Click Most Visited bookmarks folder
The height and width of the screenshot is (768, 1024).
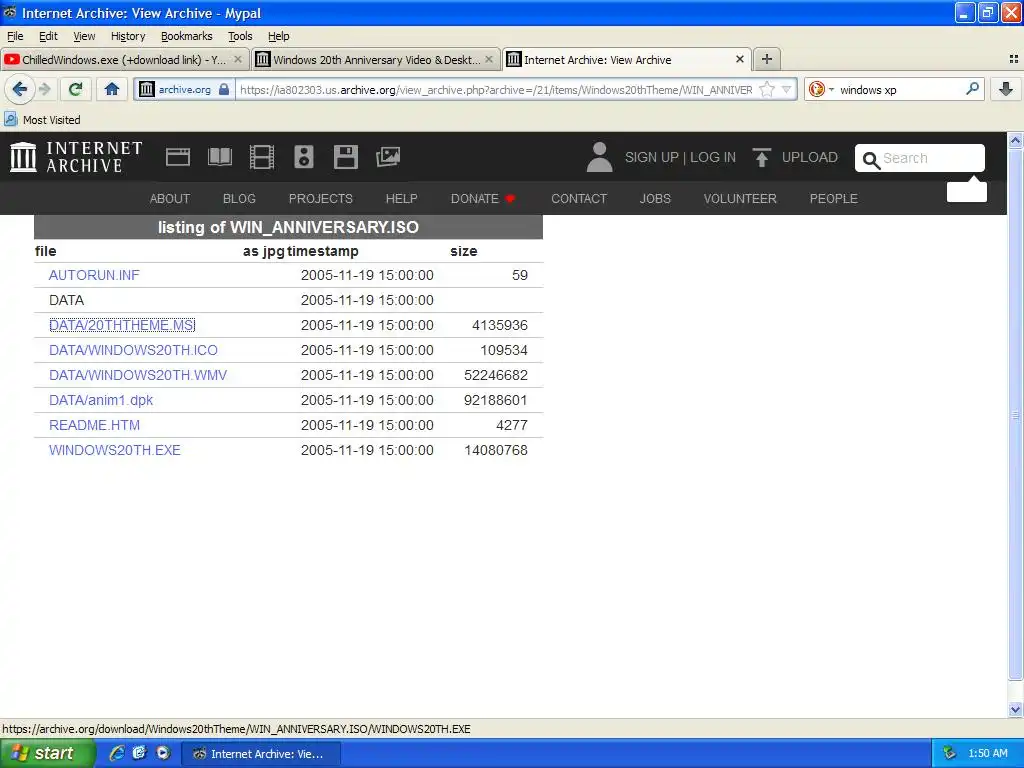43,120
